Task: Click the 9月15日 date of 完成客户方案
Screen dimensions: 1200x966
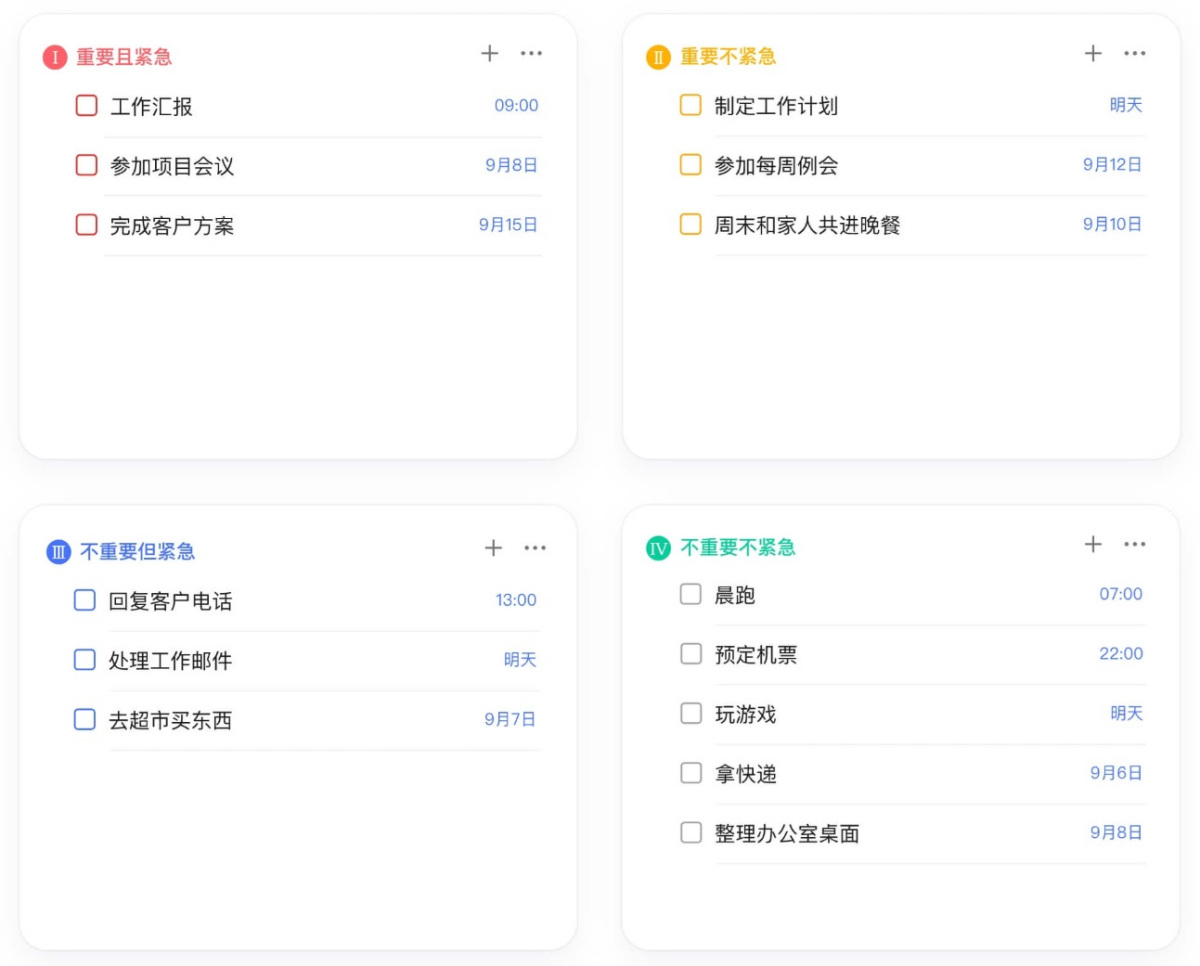Action: pos(506,224)
